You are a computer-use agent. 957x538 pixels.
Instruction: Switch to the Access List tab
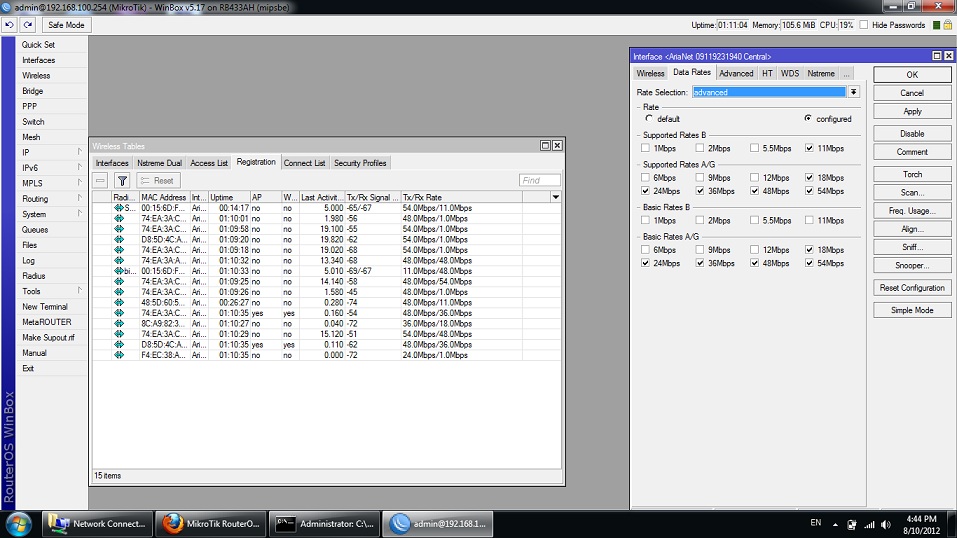(x=209, y=163)
